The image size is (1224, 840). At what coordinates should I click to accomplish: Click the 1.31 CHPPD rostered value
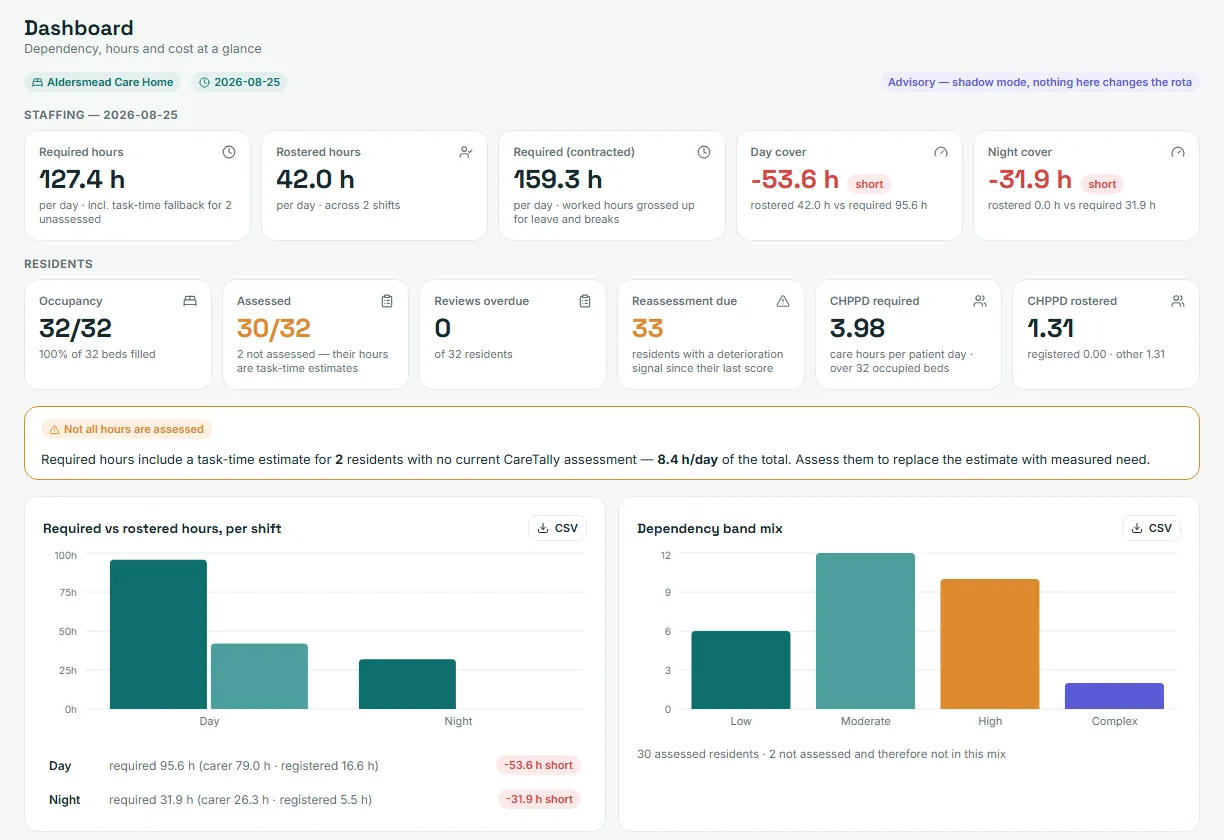pyautogui.click(x=1053, y=328)
